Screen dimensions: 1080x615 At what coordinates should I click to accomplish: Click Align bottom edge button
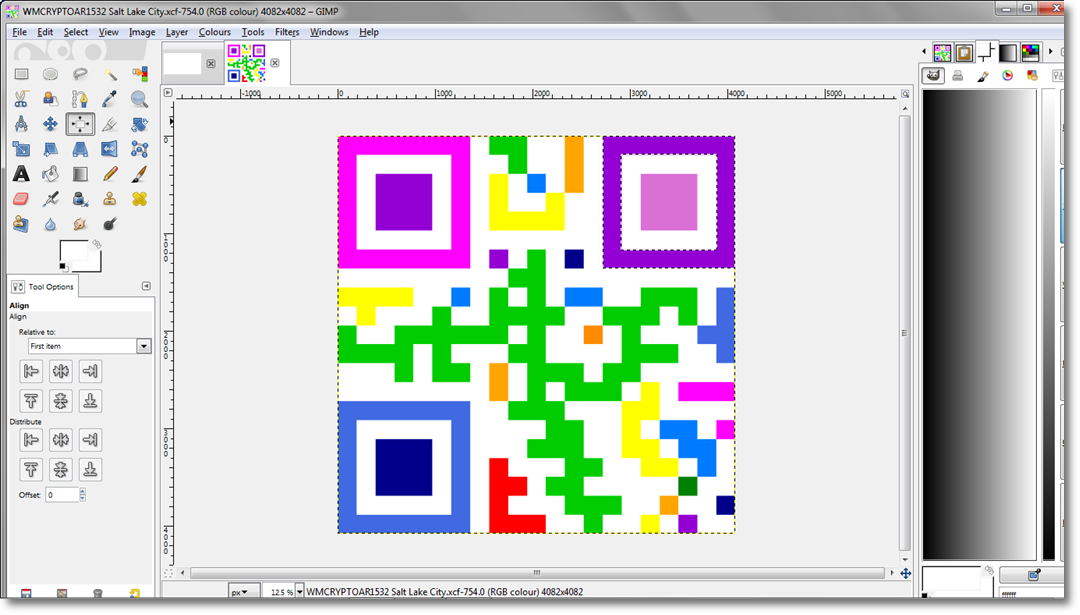(90, 401)
